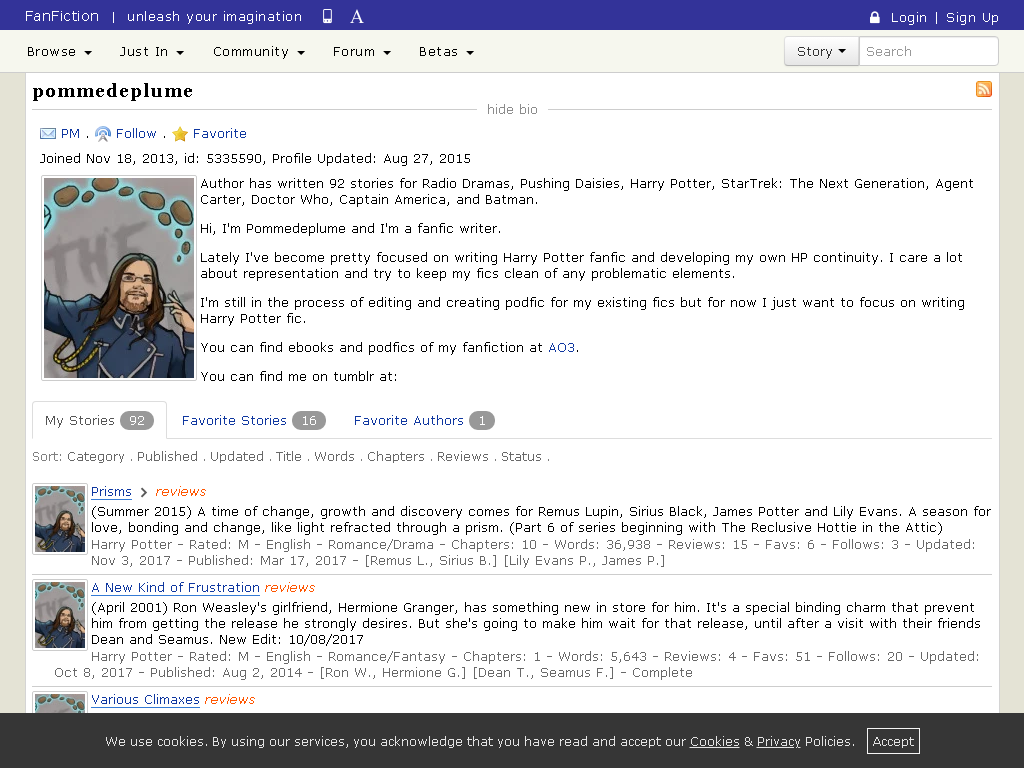Viewport: 1024px width, 768px height.
Task: Open the Various Climaxes story
Action: [145, 699]
